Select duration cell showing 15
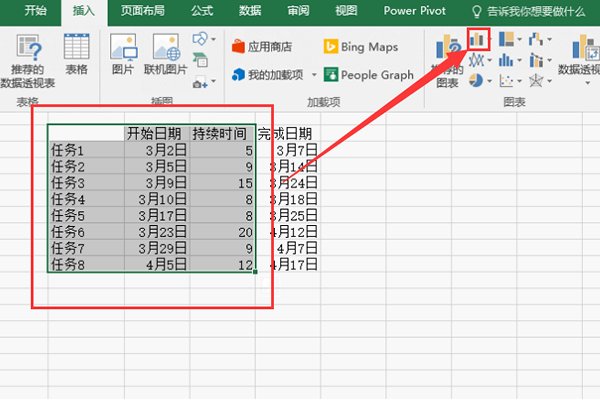This screenshot has height=400, width=600. point(222,183)
